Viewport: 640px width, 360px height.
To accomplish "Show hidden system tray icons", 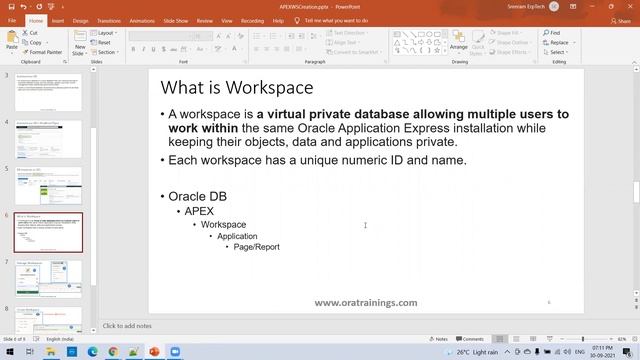I will (x=507, y=352).
